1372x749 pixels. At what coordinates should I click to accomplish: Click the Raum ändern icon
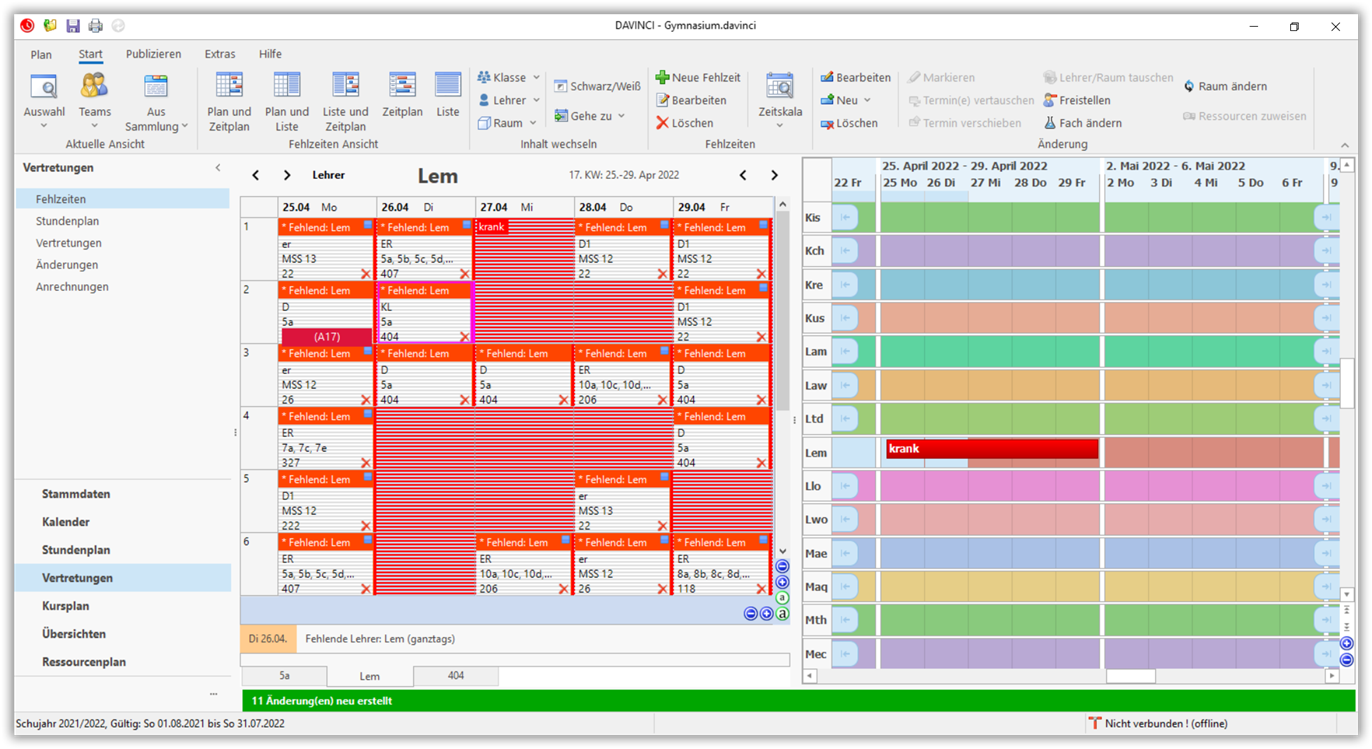(1223, 86)
